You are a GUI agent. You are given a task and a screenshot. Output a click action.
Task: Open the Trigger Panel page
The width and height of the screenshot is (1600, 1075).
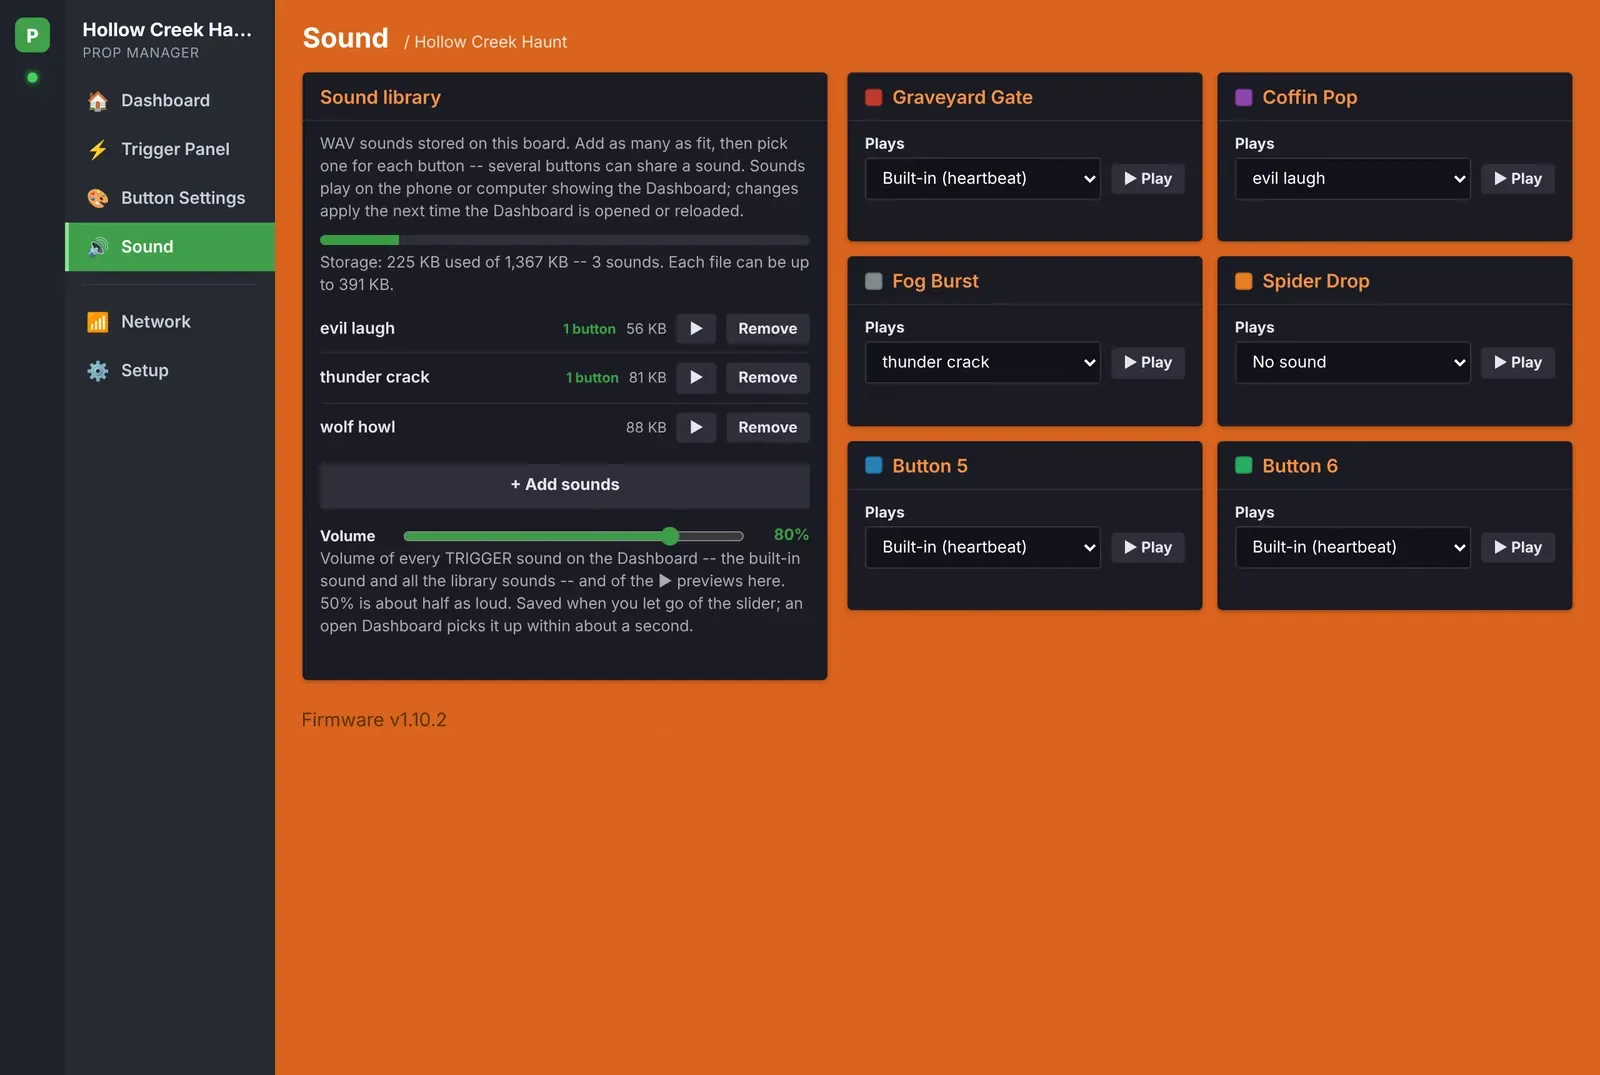pos(170,150)
